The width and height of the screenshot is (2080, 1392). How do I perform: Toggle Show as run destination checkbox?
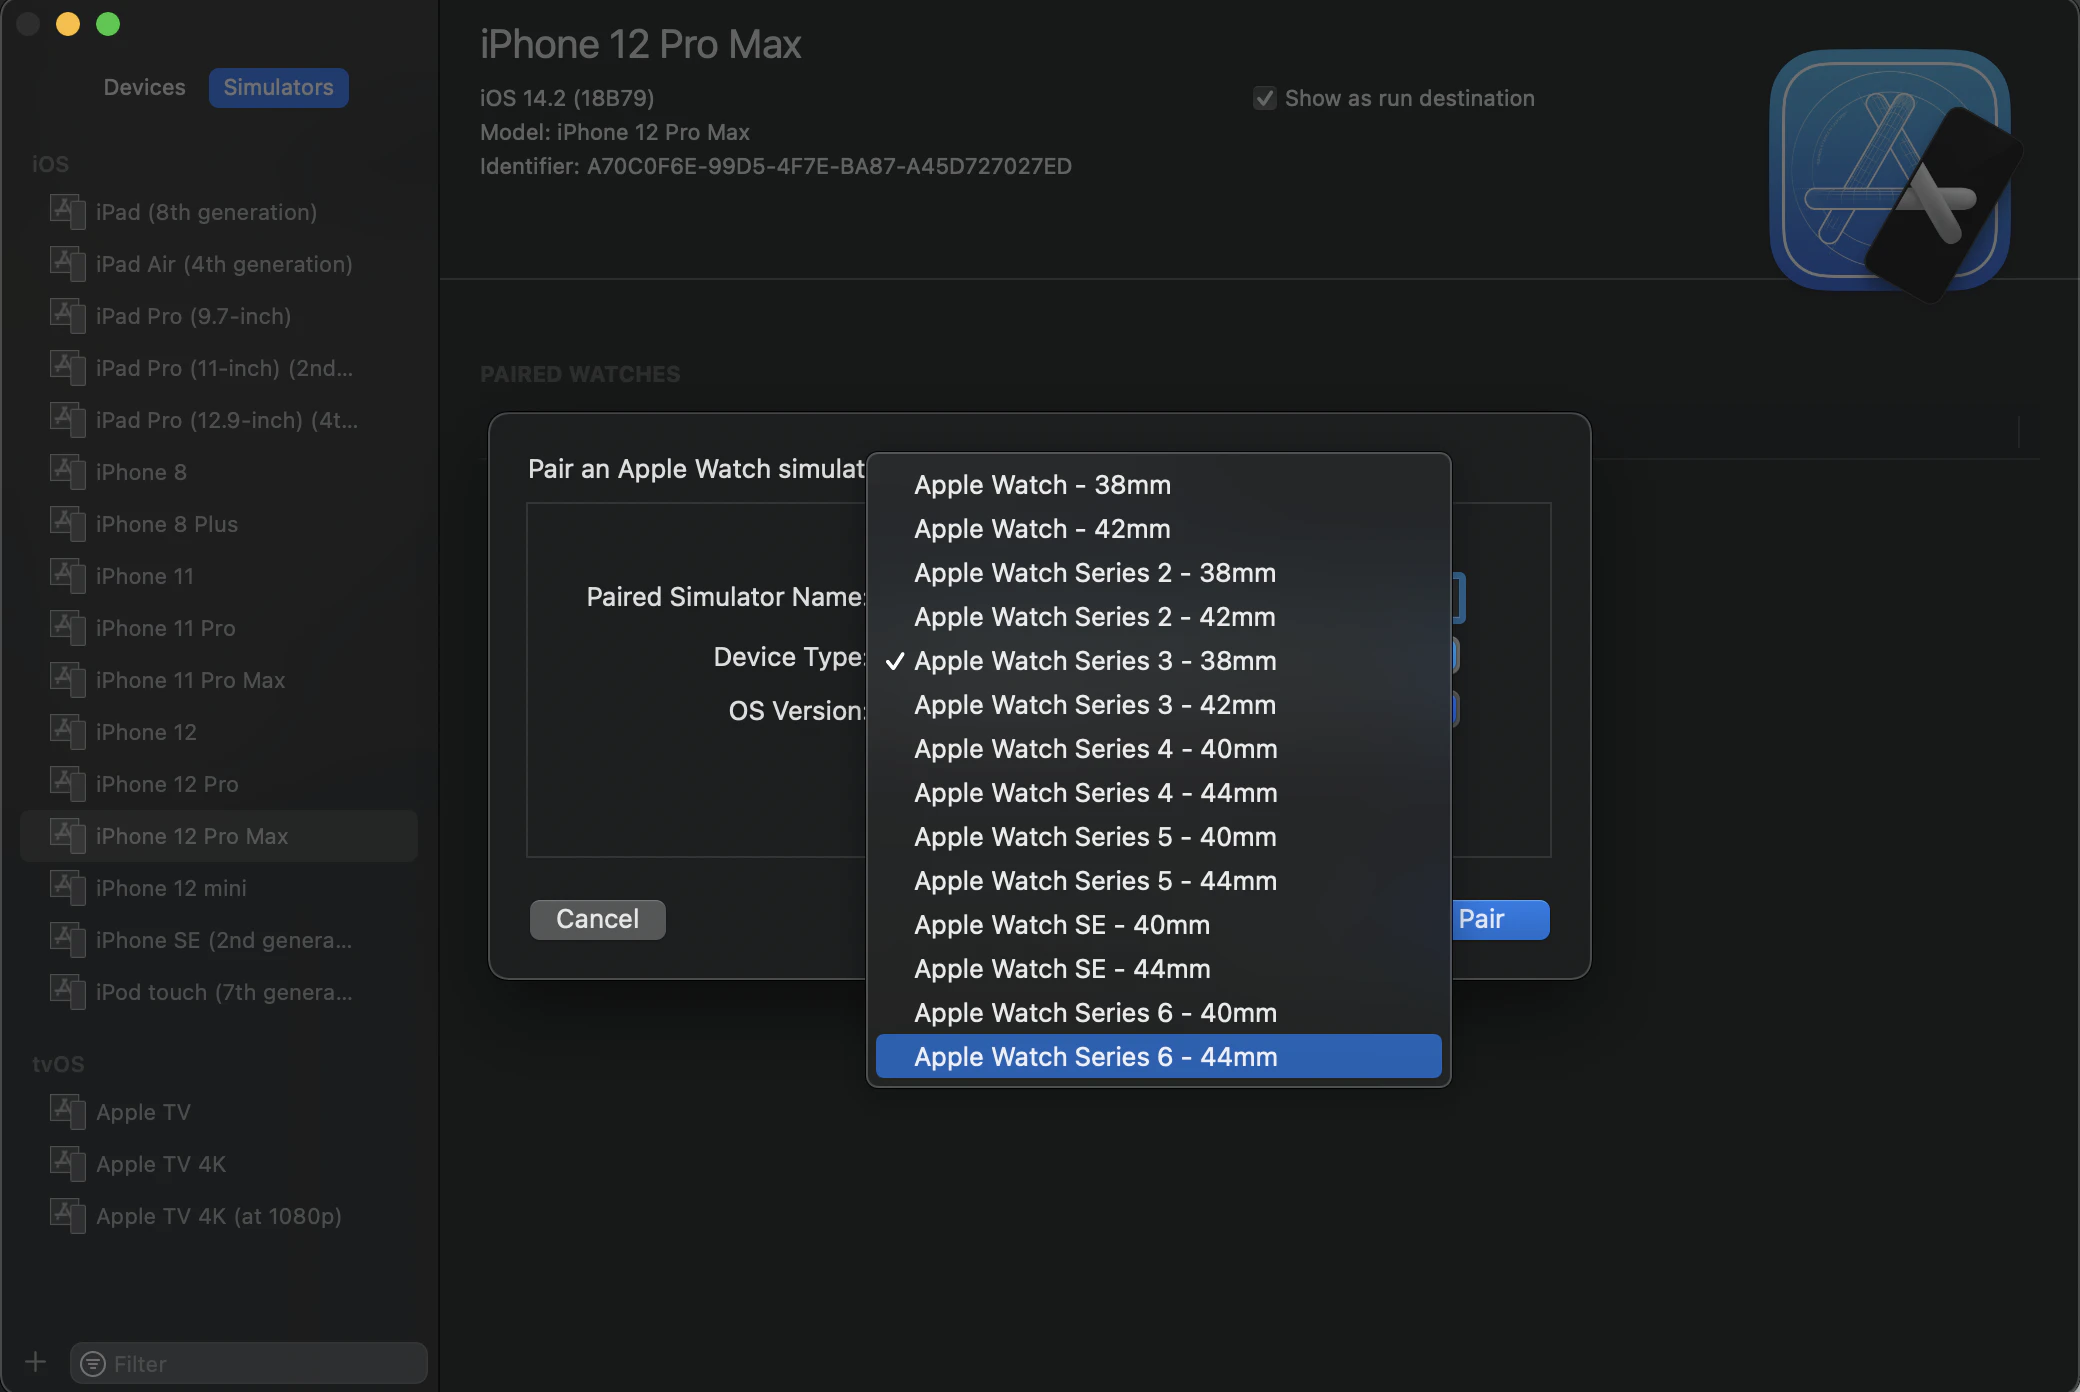point(1264,98)
